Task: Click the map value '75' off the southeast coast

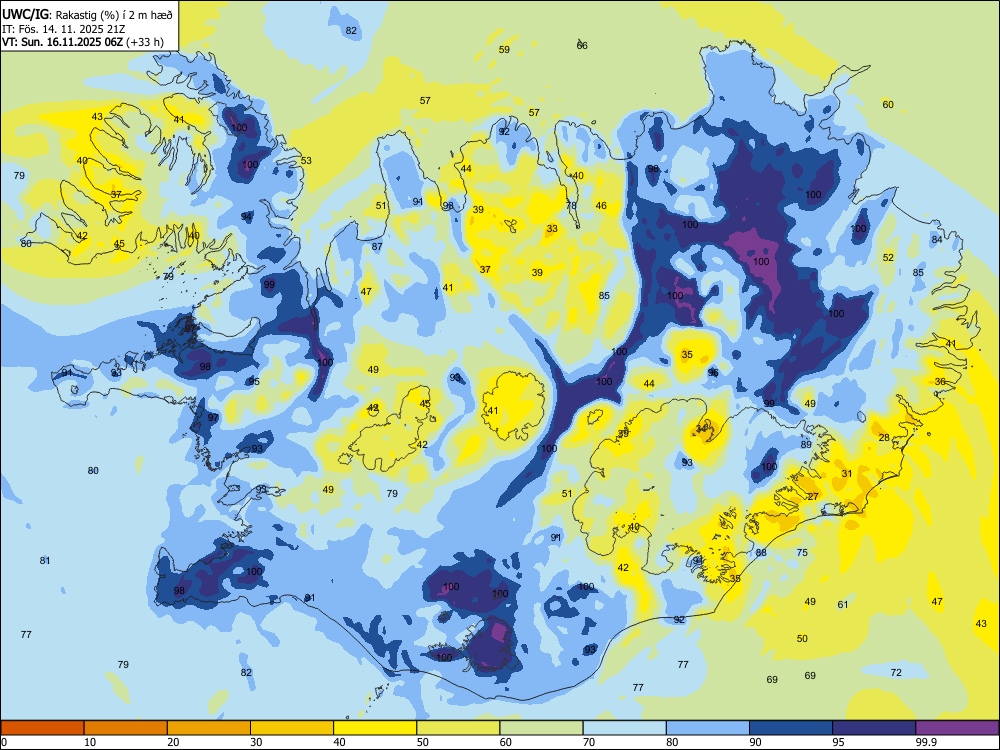Action: pyautogui.click(x=802, y=552)
